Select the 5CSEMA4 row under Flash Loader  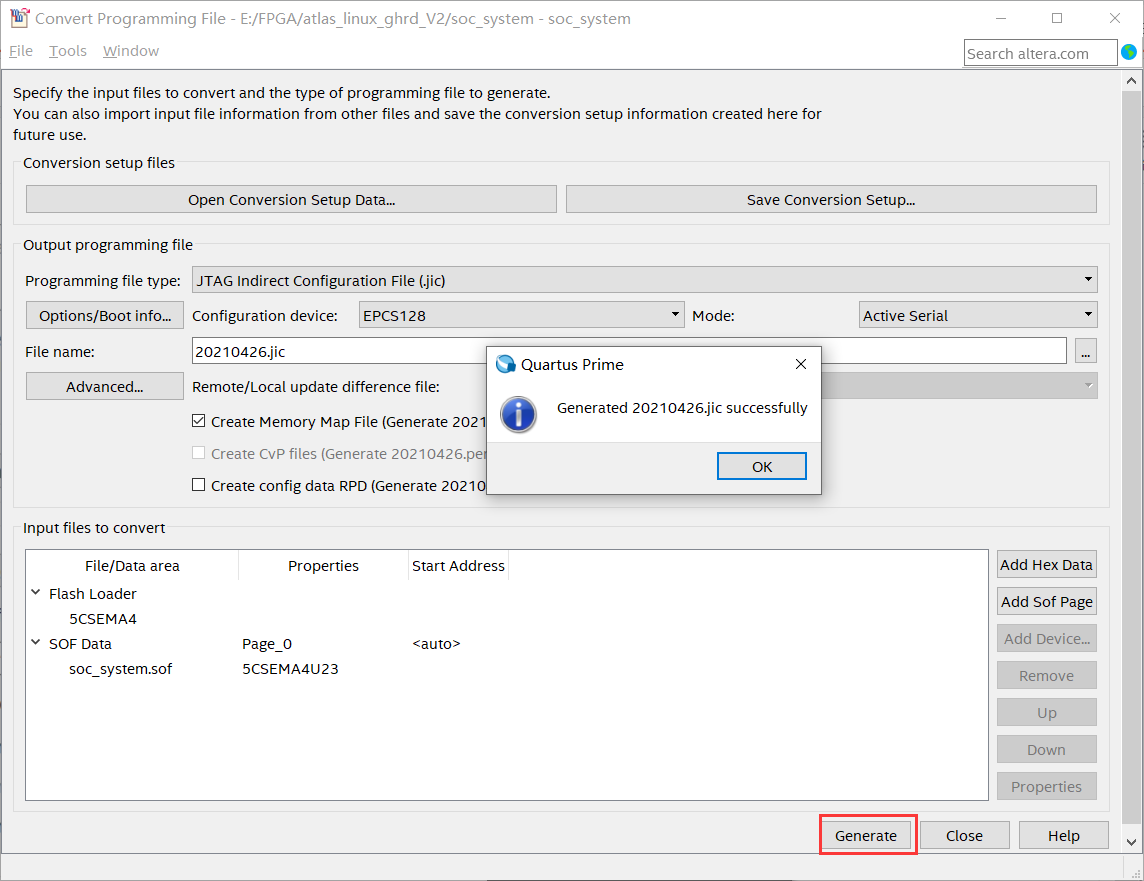(x=103, y=618)
